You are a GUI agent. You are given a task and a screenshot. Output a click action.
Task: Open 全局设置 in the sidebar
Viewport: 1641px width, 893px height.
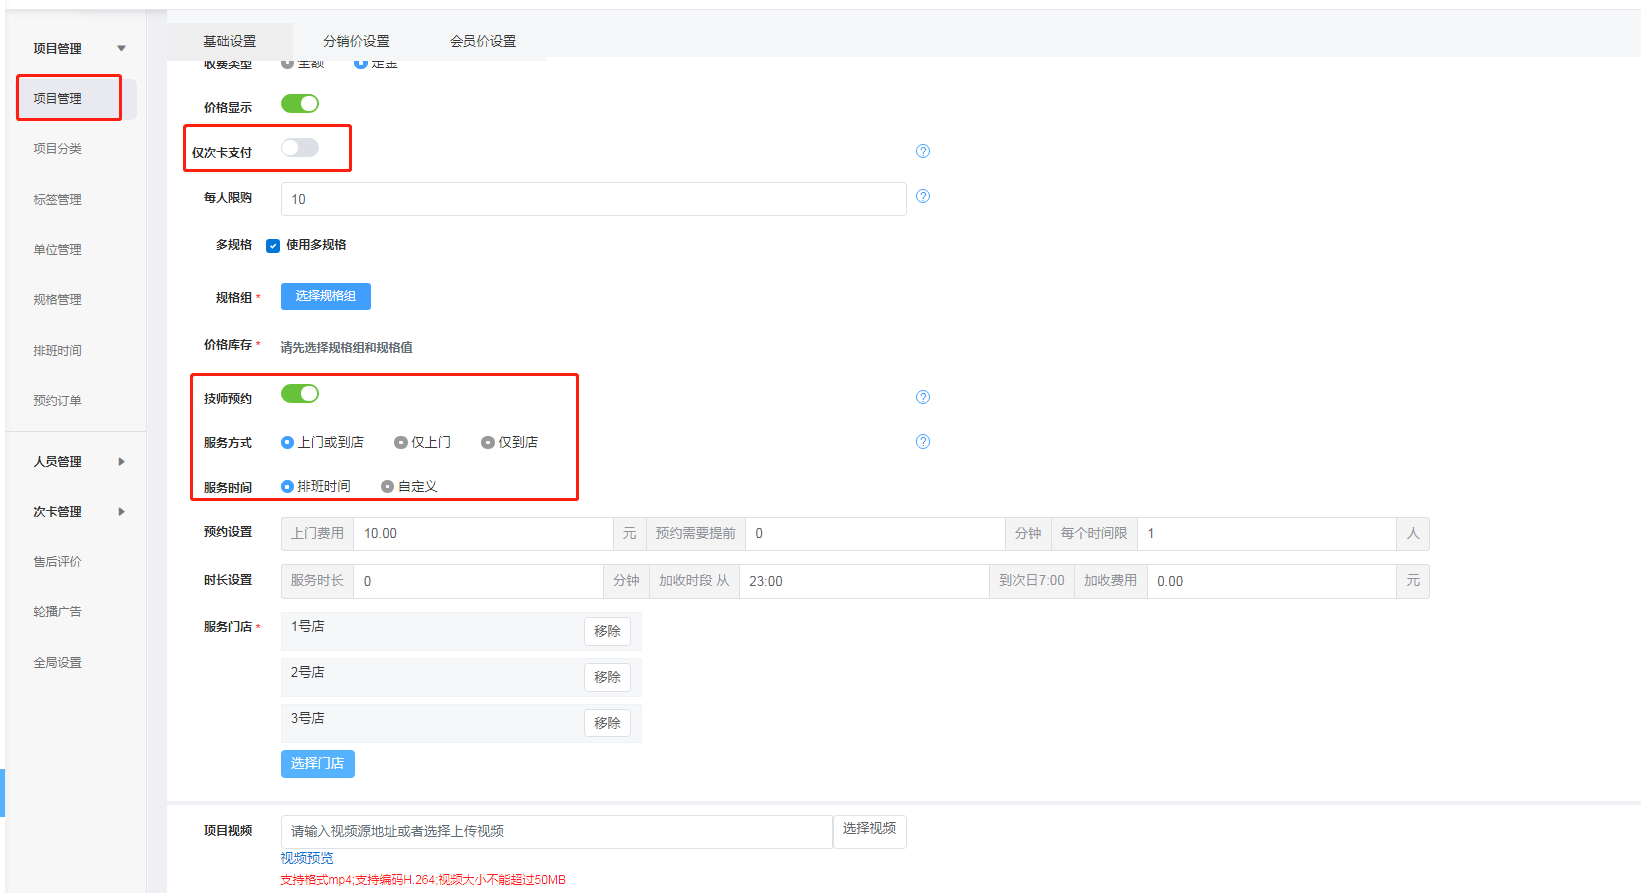58,662
